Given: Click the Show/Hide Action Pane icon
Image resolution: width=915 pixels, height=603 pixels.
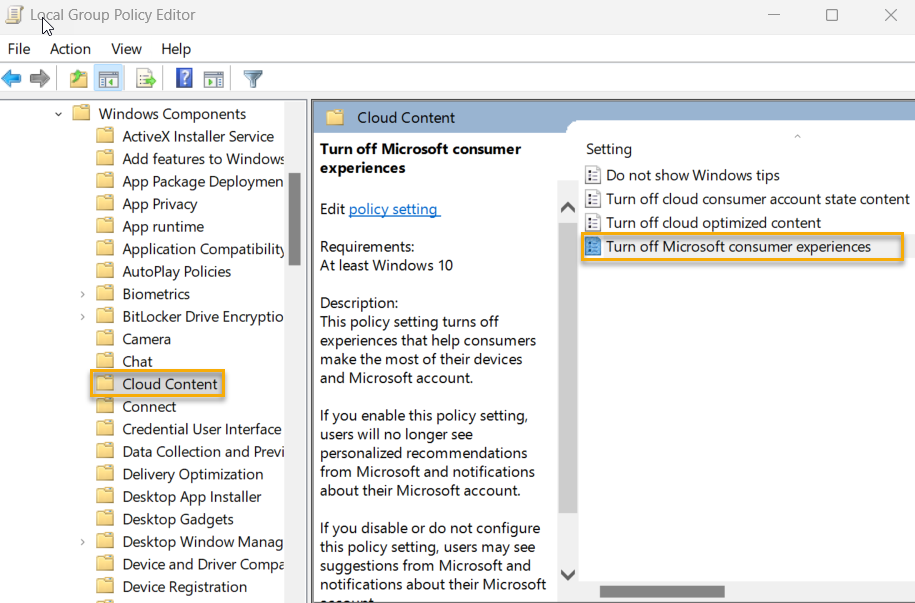Looking at the screenshot, I should 214,78.
